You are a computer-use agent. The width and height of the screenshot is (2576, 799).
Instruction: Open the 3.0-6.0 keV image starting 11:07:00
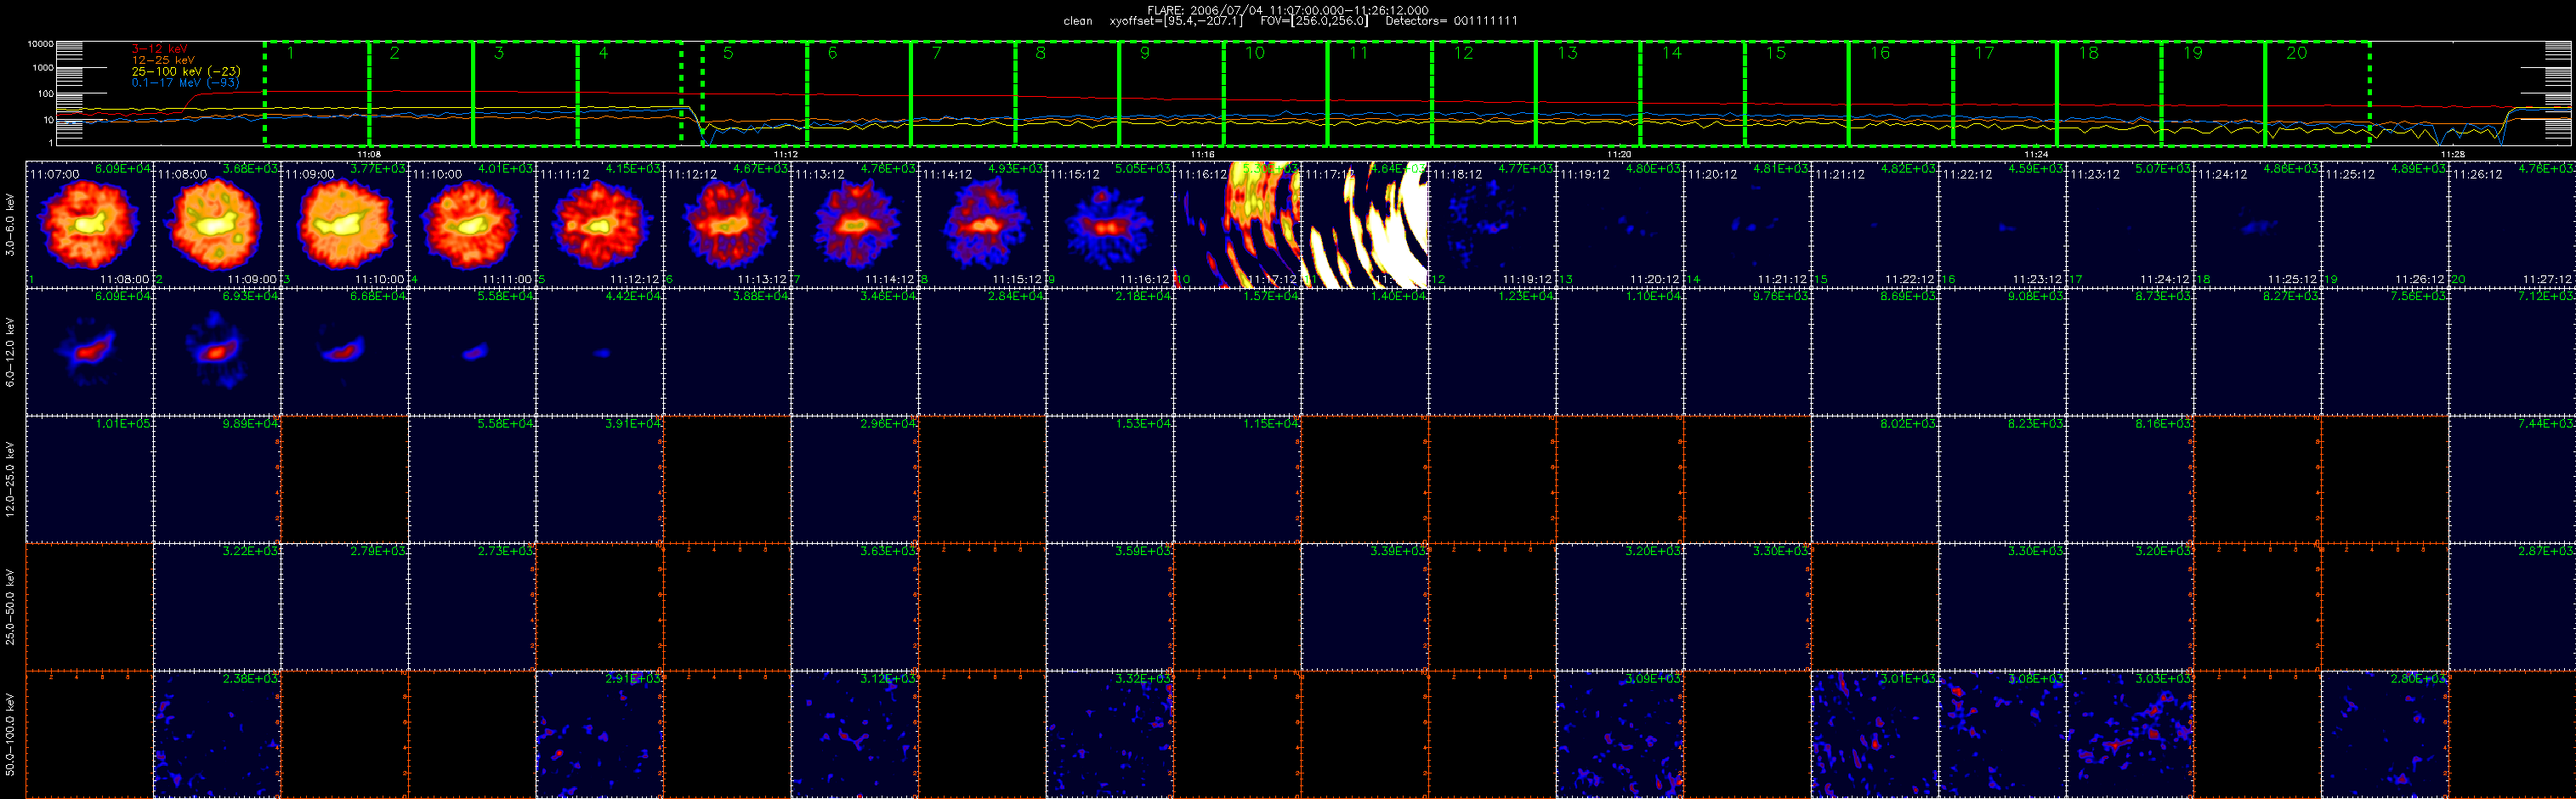pos(89,225)
